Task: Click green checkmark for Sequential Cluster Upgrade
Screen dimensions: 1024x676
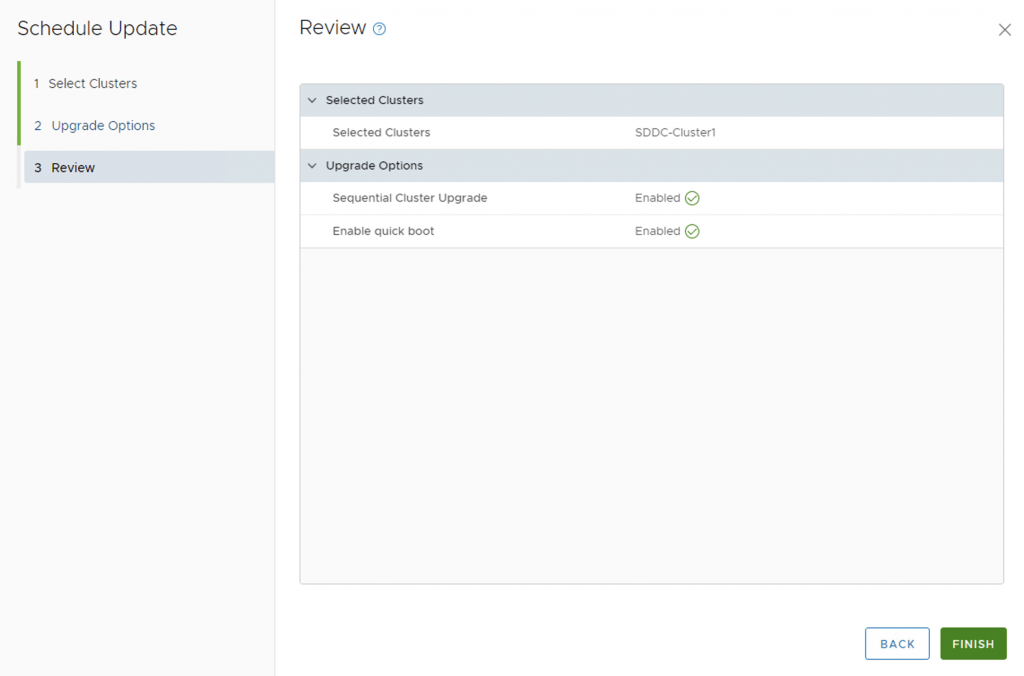Action: pyautogui.click(x=692, y=198)
